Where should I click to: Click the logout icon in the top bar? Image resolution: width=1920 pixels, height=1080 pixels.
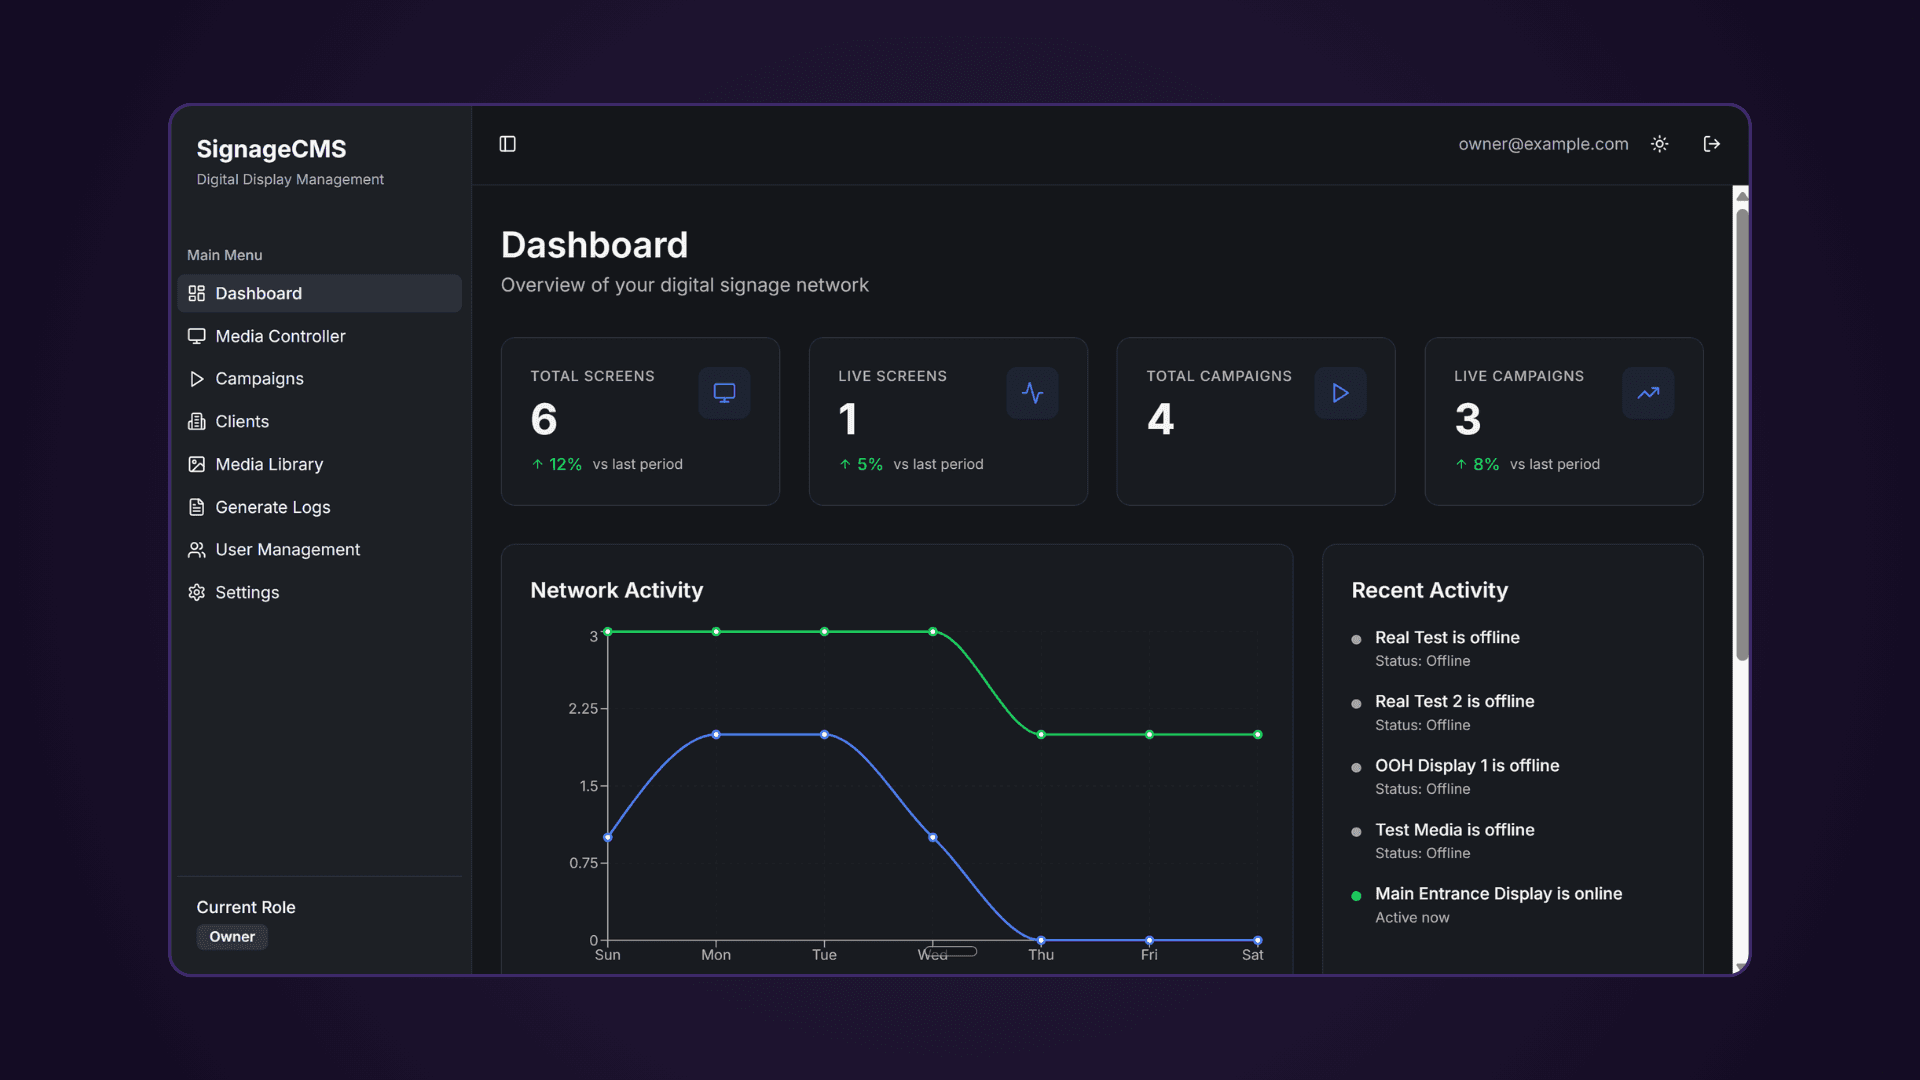tap(1712, 144)
